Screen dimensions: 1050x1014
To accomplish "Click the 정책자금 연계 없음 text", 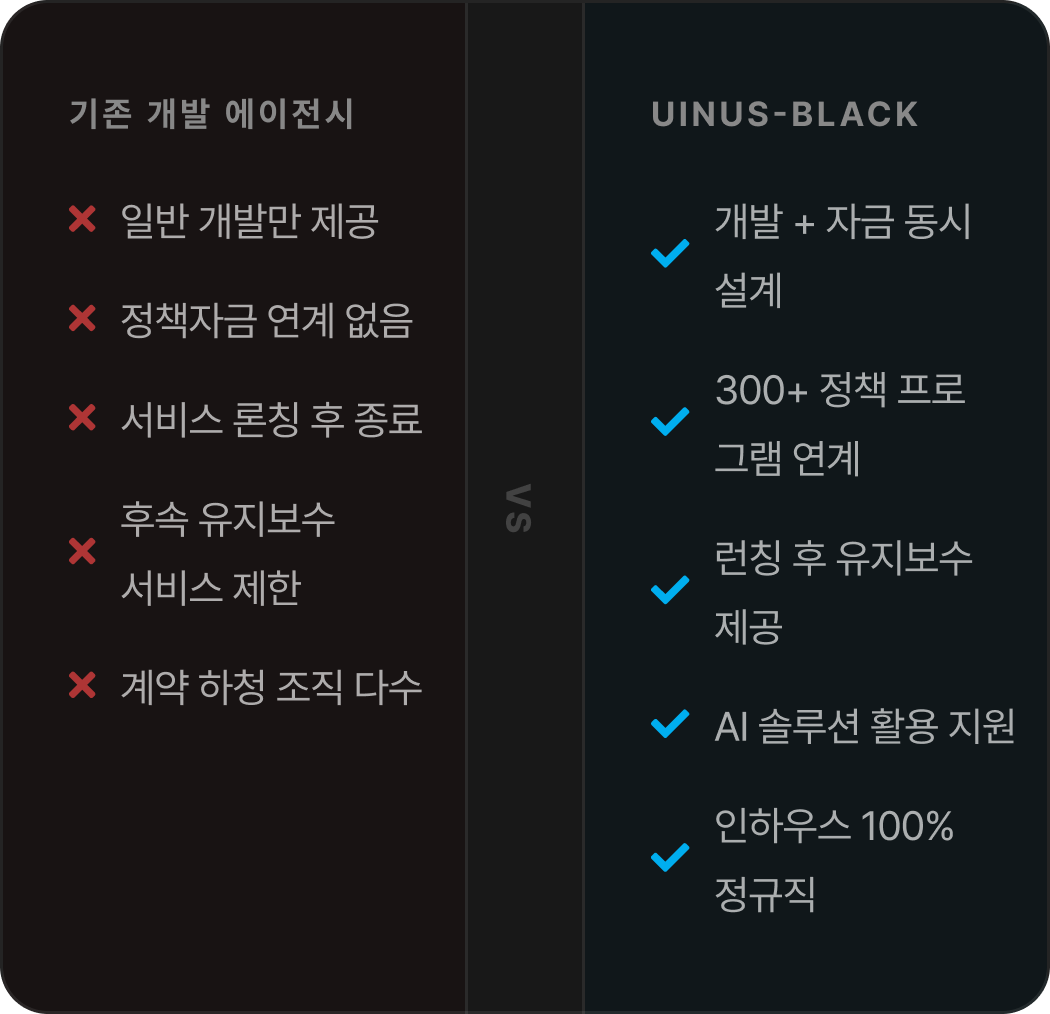I will pyautogui.click(x=266, y=321).
